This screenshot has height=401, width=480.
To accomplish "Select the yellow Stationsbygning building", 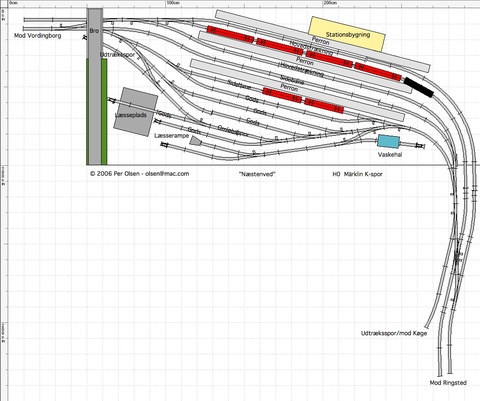I will click(347, 34).
